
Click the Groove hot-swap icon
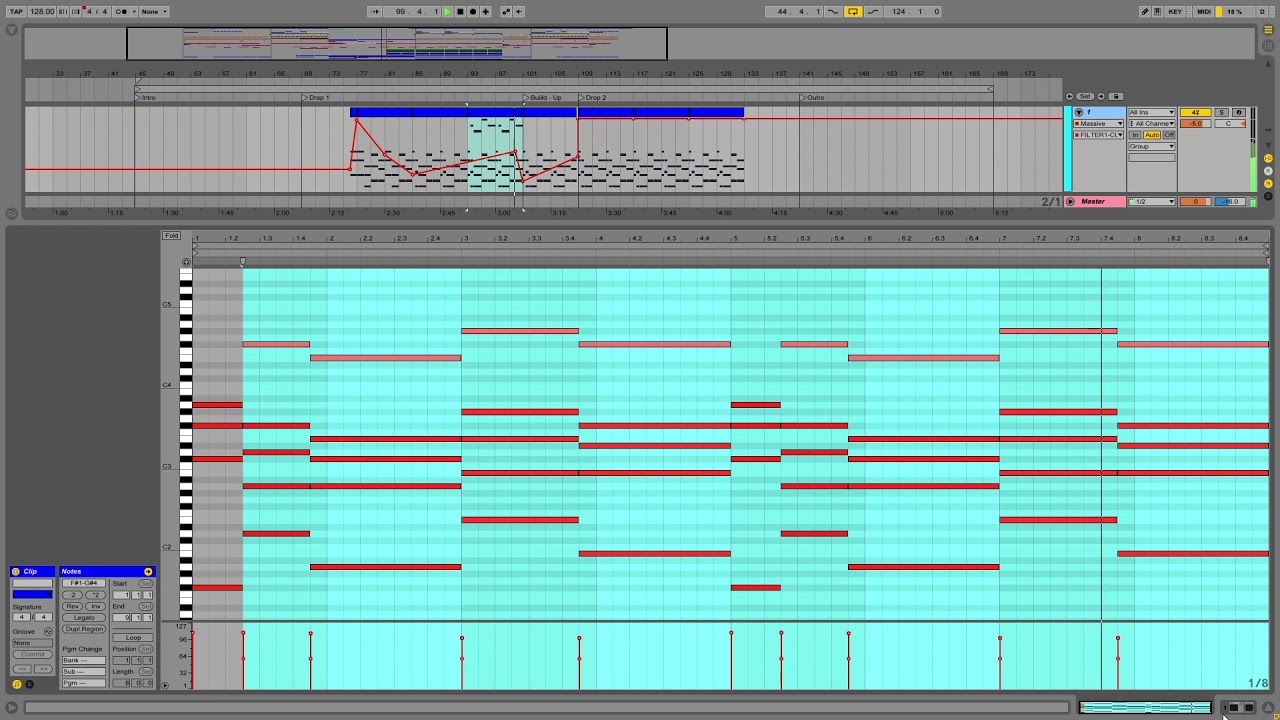click(48, 631)
